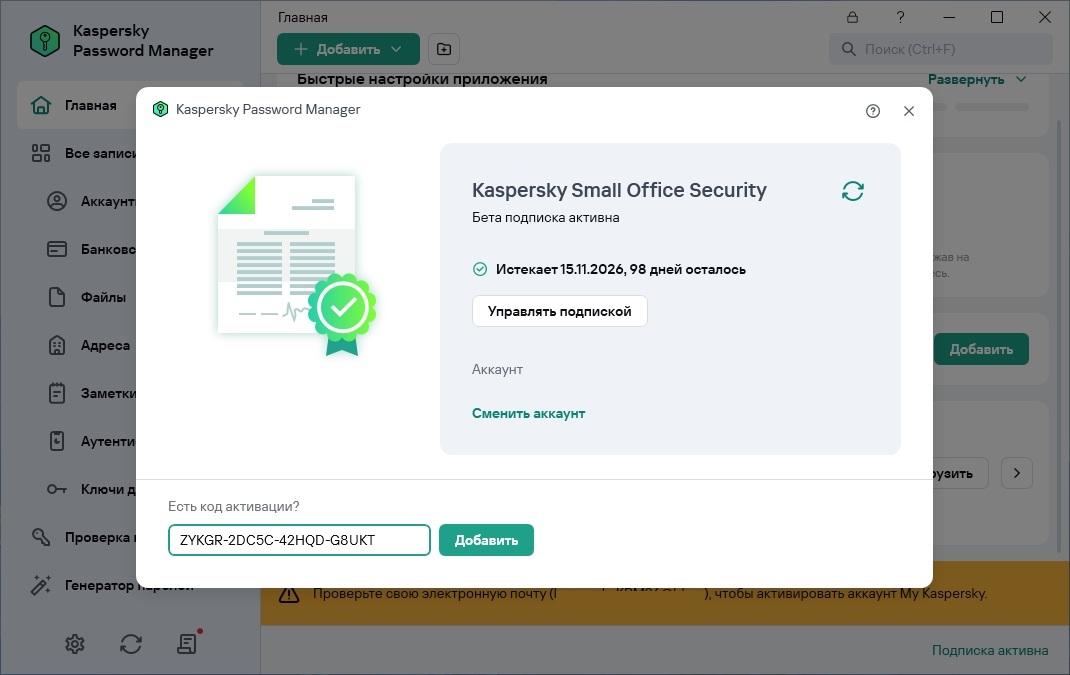Screen dimensions: 1070x675
Task: Click the Есть код активации? label
Action: (x=233, y=506)
